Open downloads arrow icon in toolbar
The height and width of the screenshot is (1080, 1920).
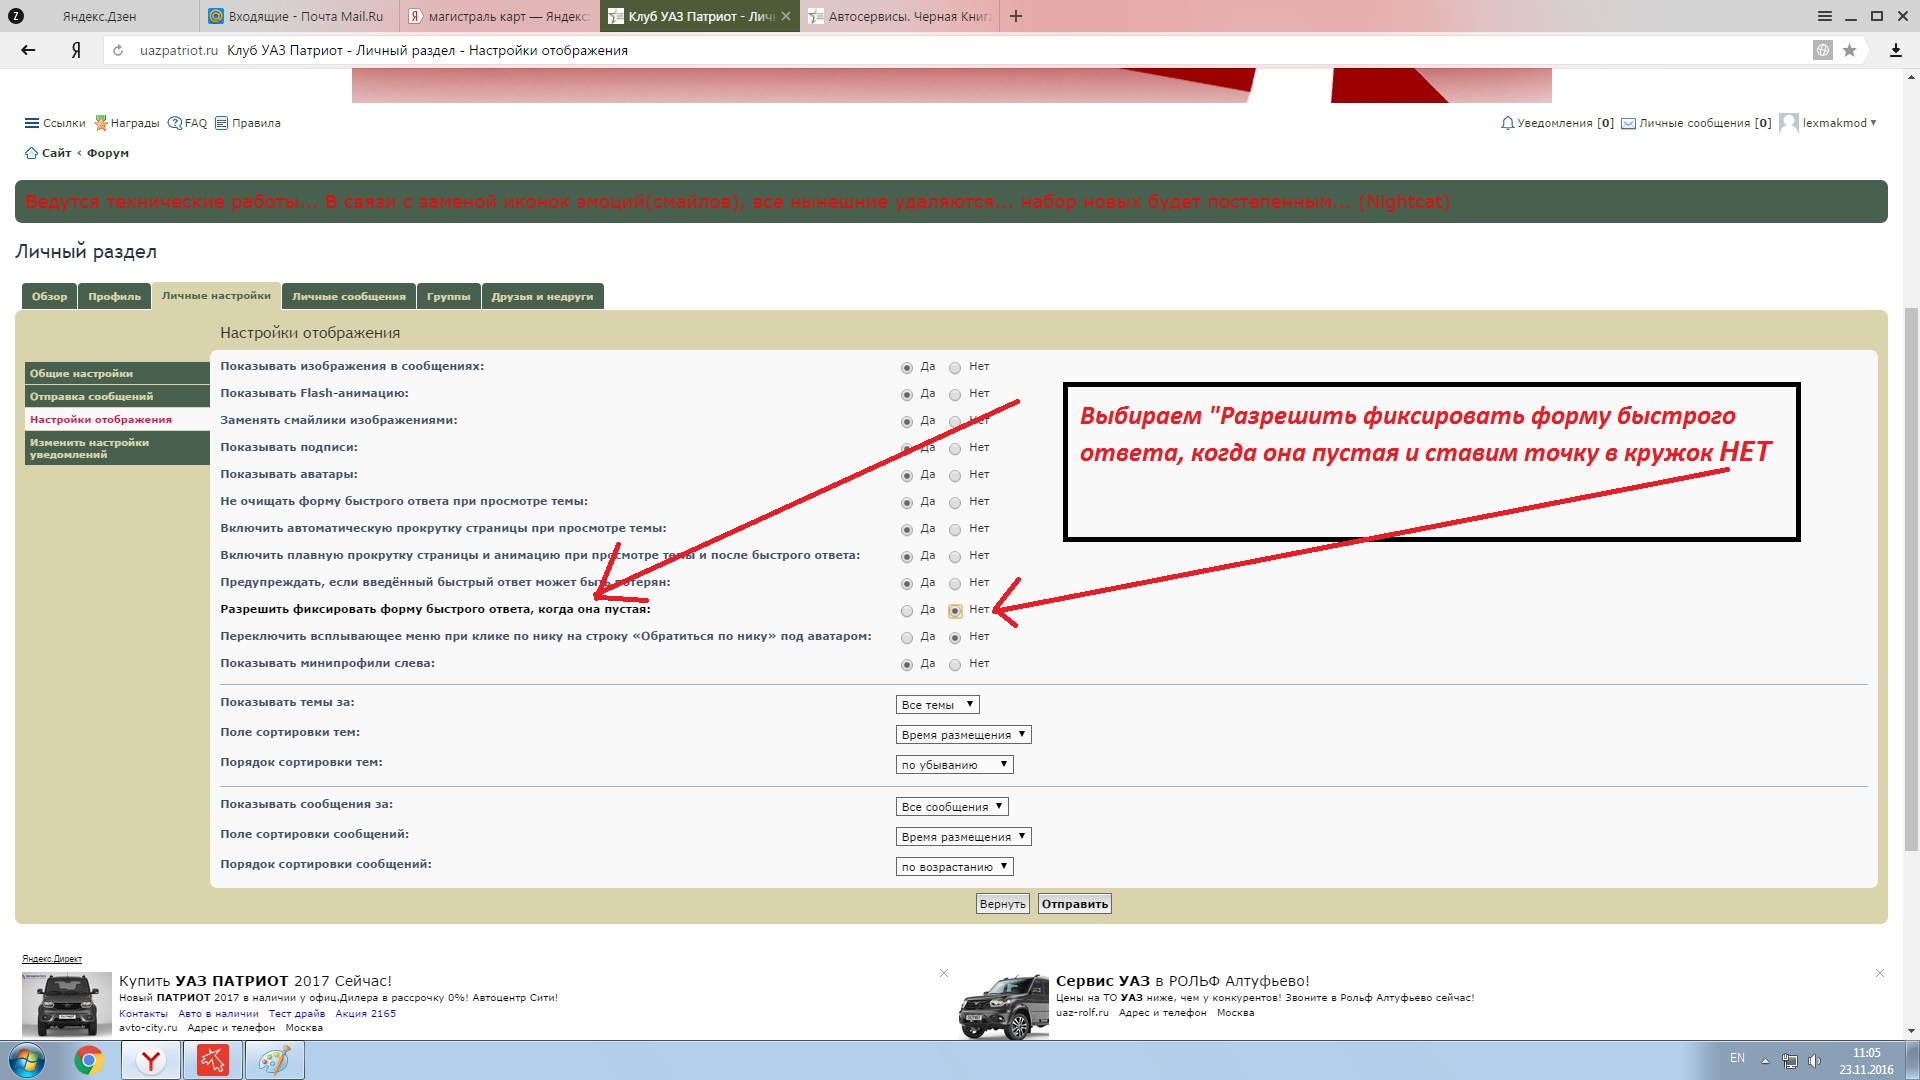pos(1895,50)
